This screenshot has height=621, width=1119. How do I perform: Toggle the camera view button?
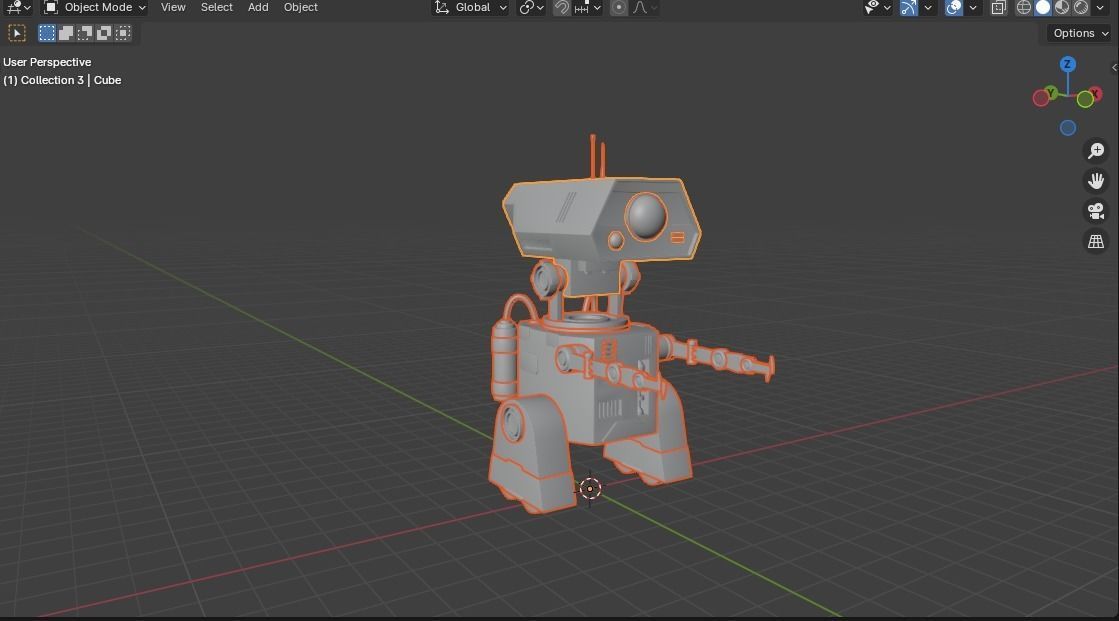pos(1095,211)
